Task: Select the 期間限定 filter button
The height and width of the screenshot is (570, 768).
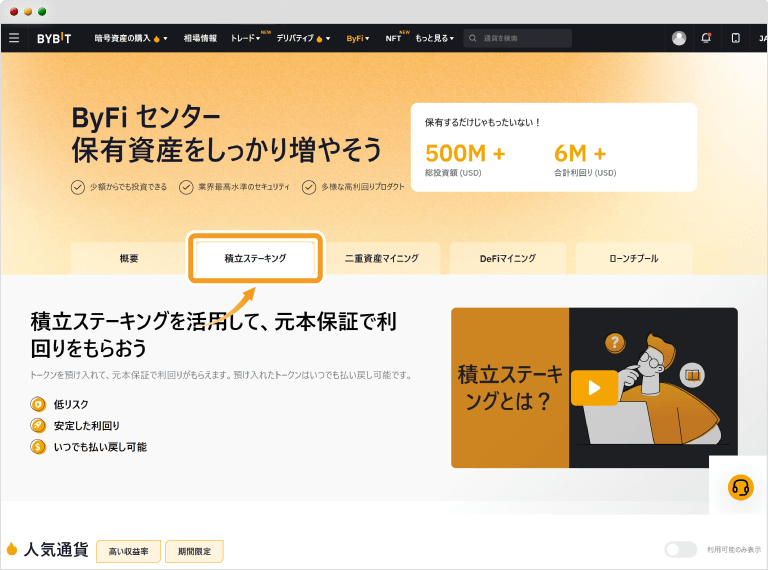Action: [x=194, y=551]
